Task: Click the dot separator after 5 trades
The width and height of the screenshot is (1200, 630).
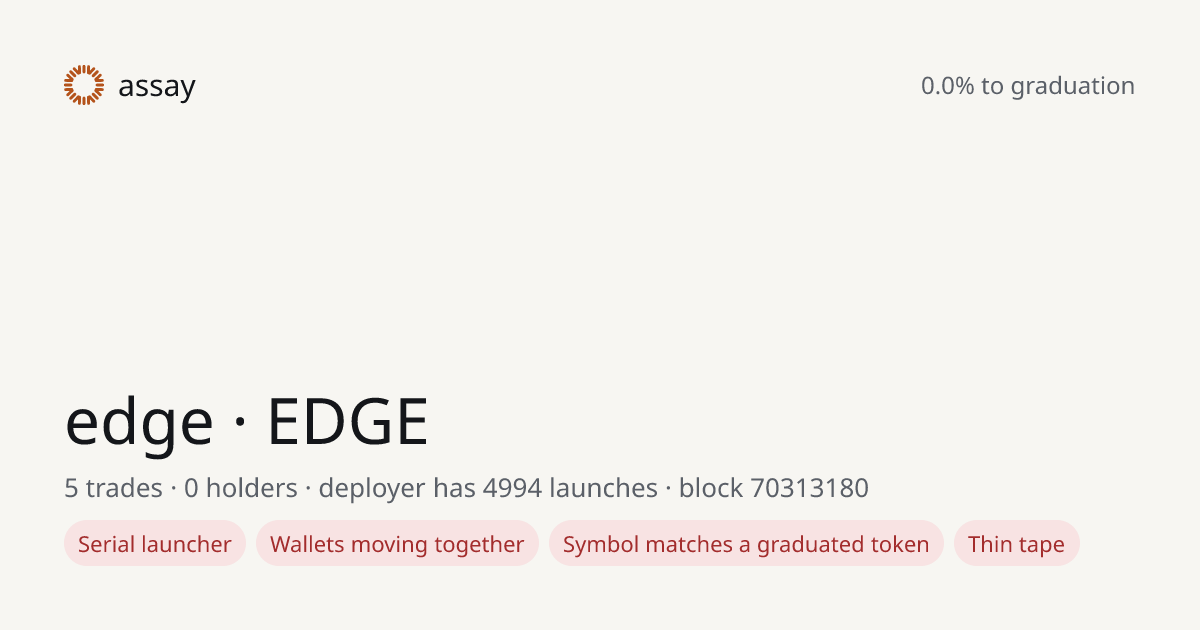Action: 173,489
